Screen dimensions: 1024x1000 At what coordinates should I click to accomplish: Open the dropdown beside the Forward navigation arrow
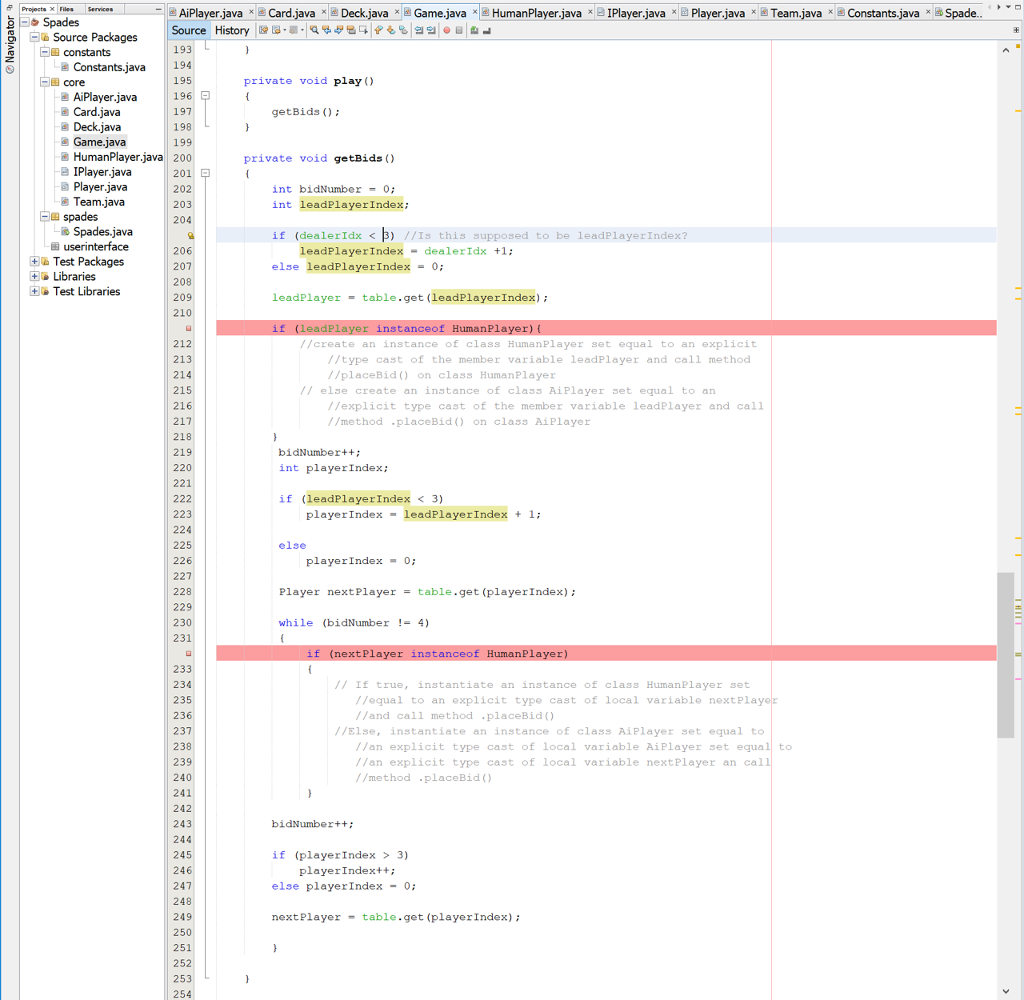click(302, 31)
